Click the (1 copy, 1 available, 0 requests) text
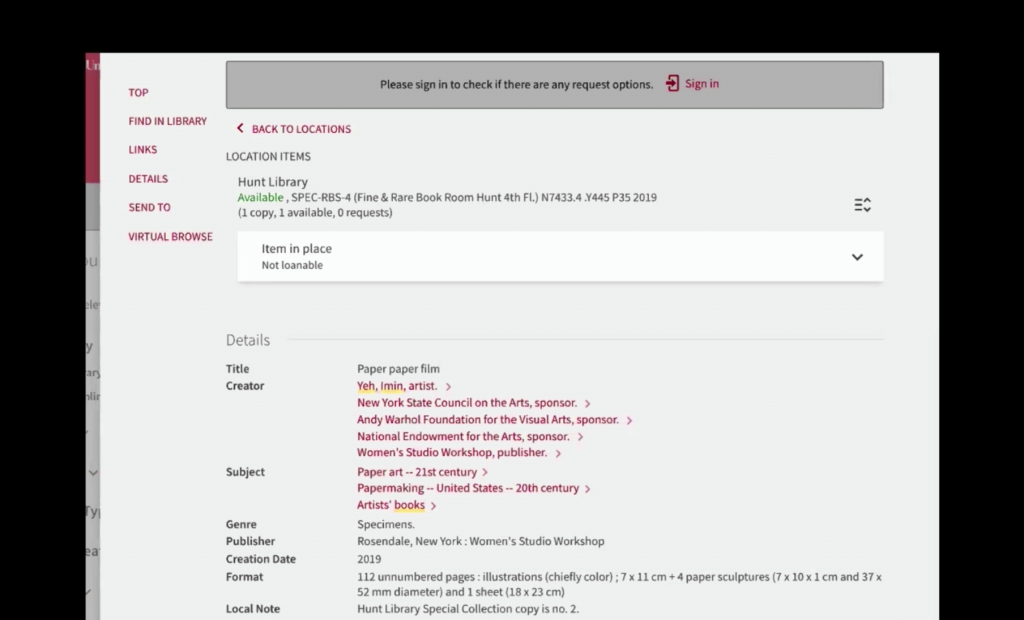This screenshot has height=620, width=1024. click(315, 213)
